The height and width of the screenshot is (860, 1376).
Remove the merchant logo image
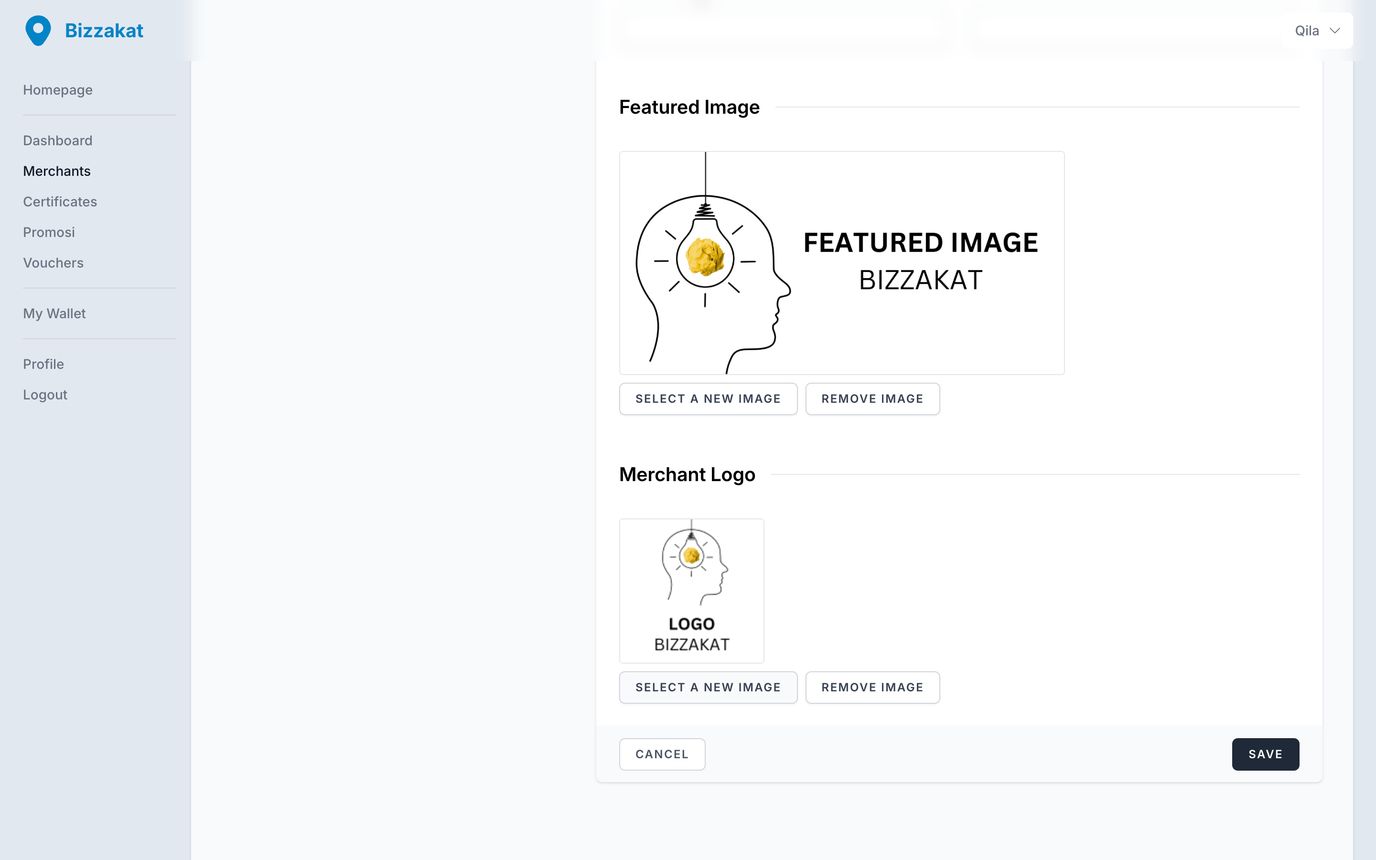coord(872,688)
